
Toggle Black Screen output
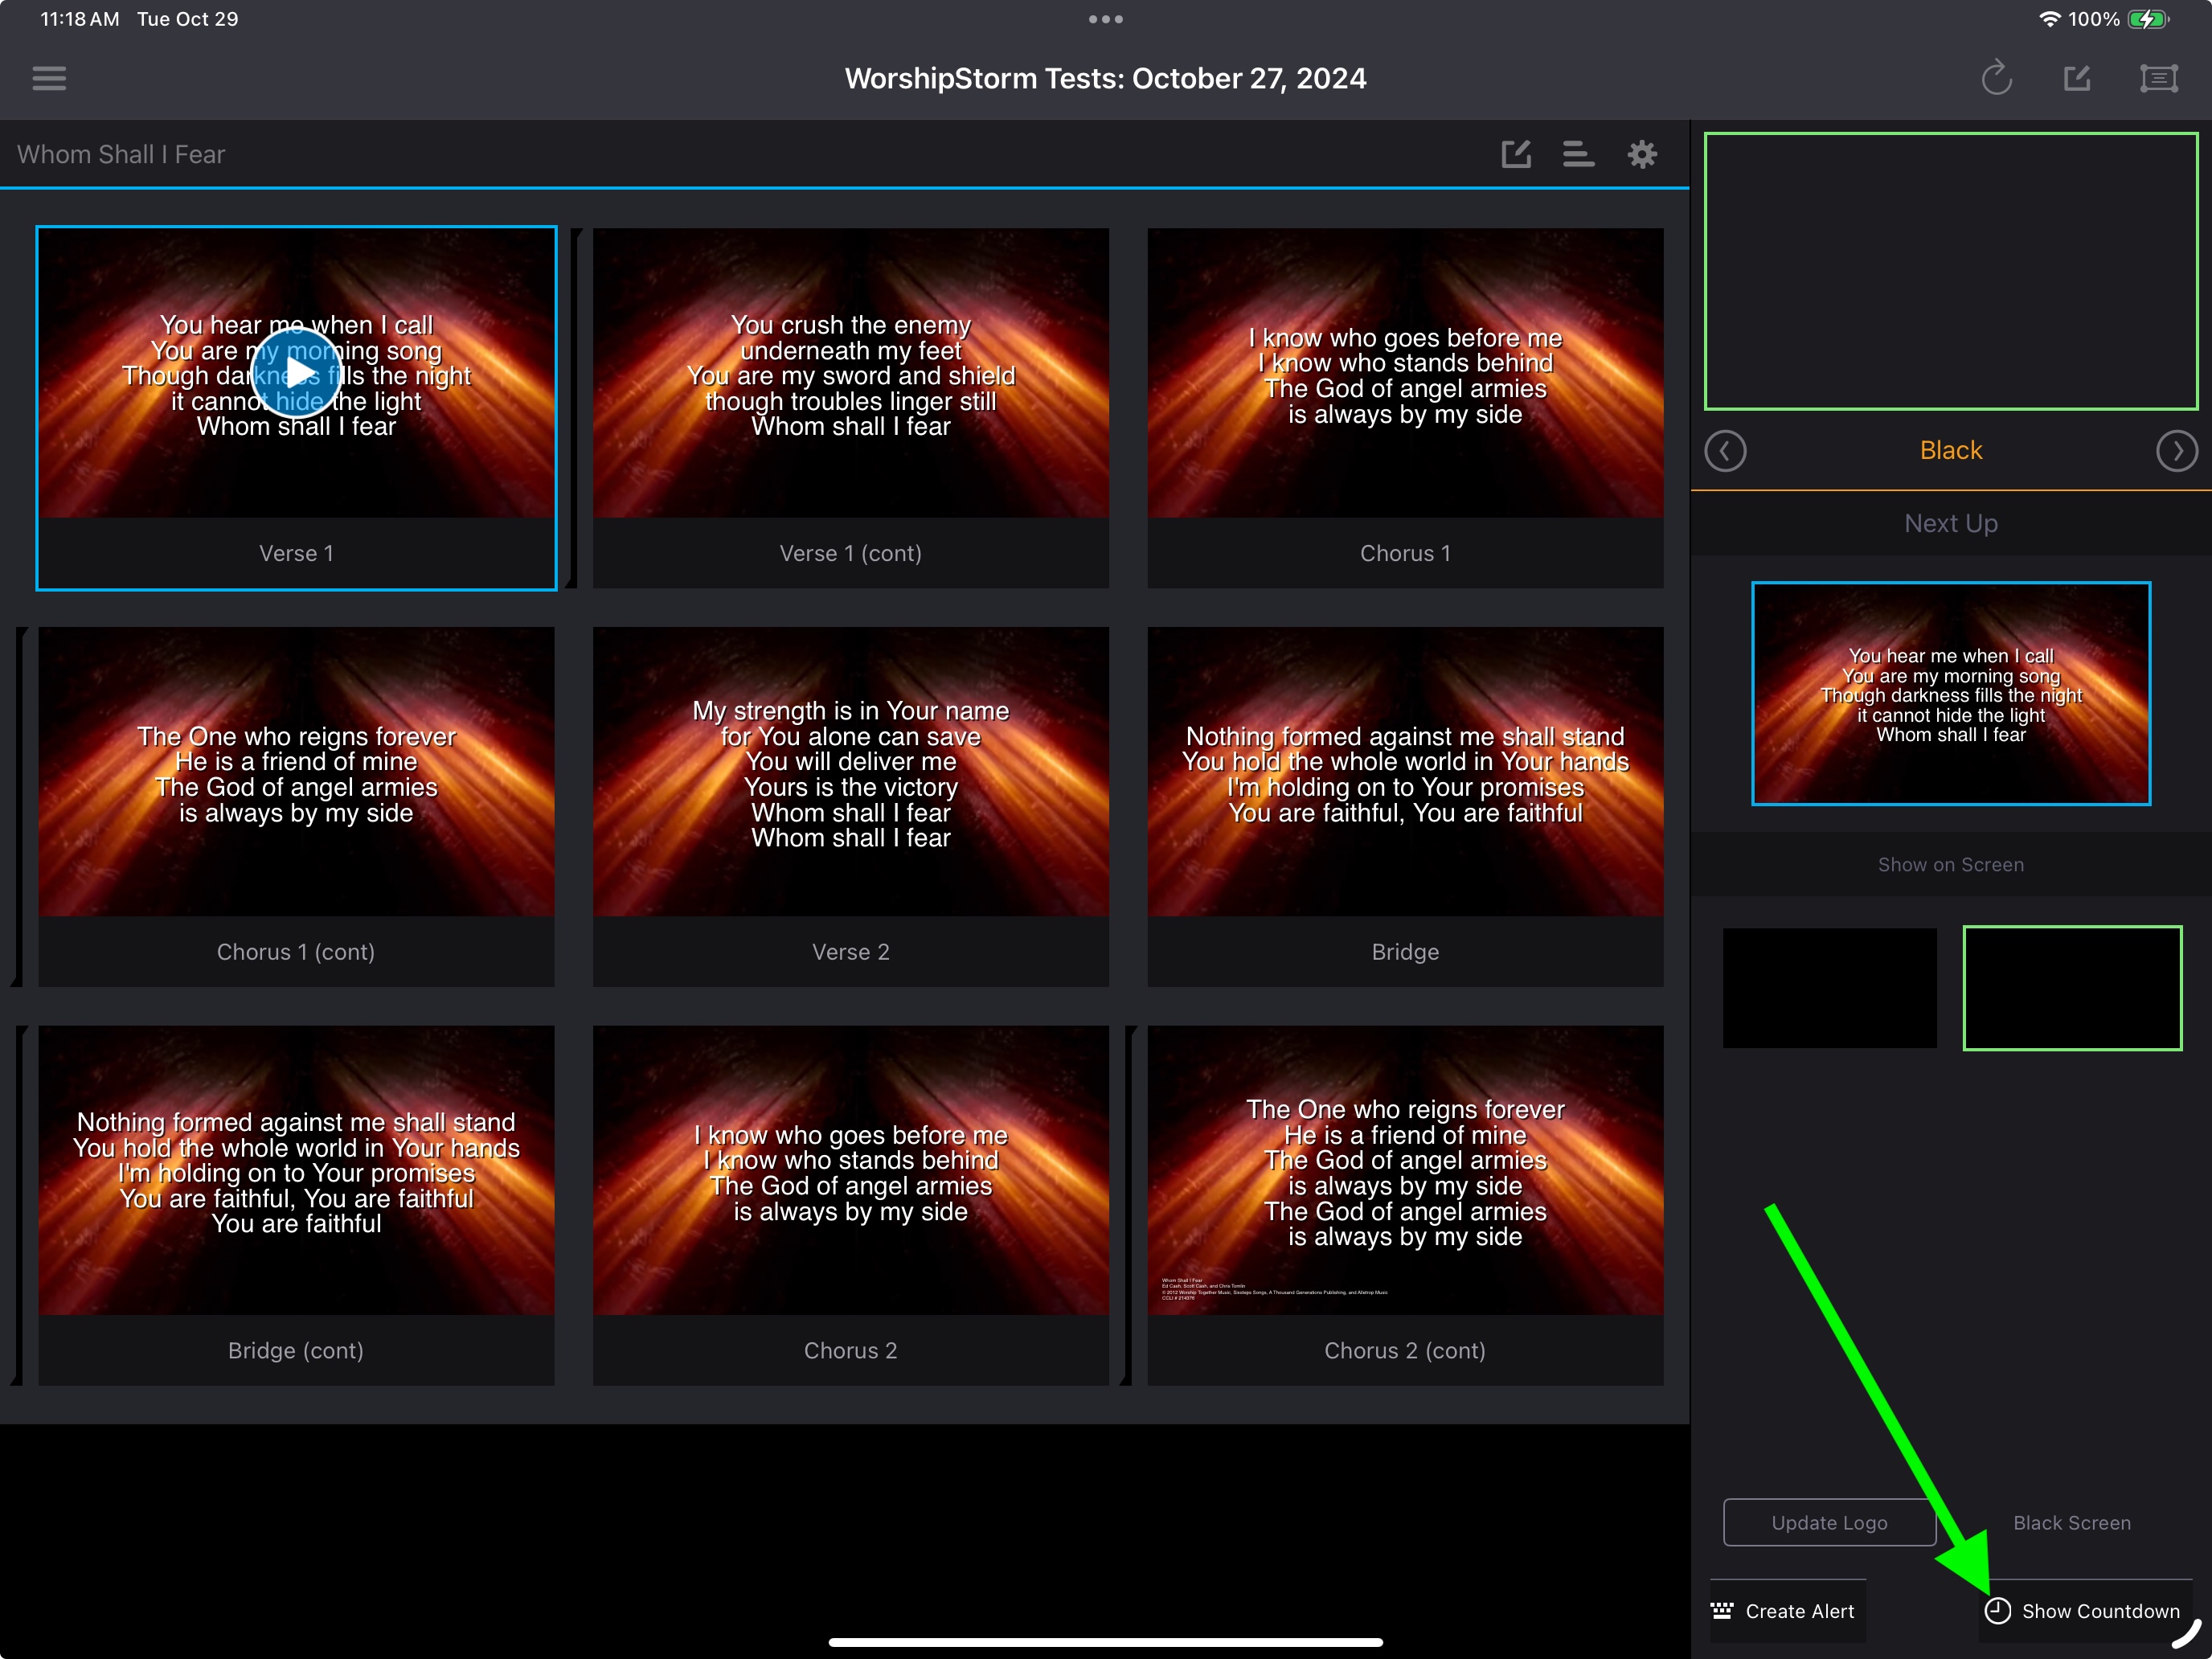tap(2072, 1523)
